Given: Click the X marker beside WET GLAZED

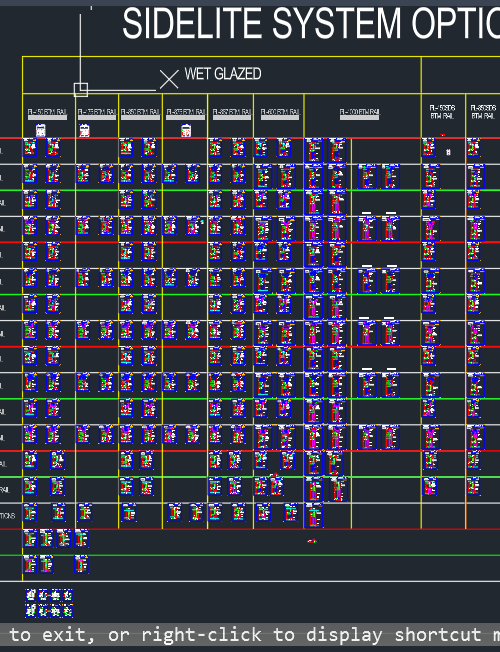Looking at the screenshot, I should point(169,79).
